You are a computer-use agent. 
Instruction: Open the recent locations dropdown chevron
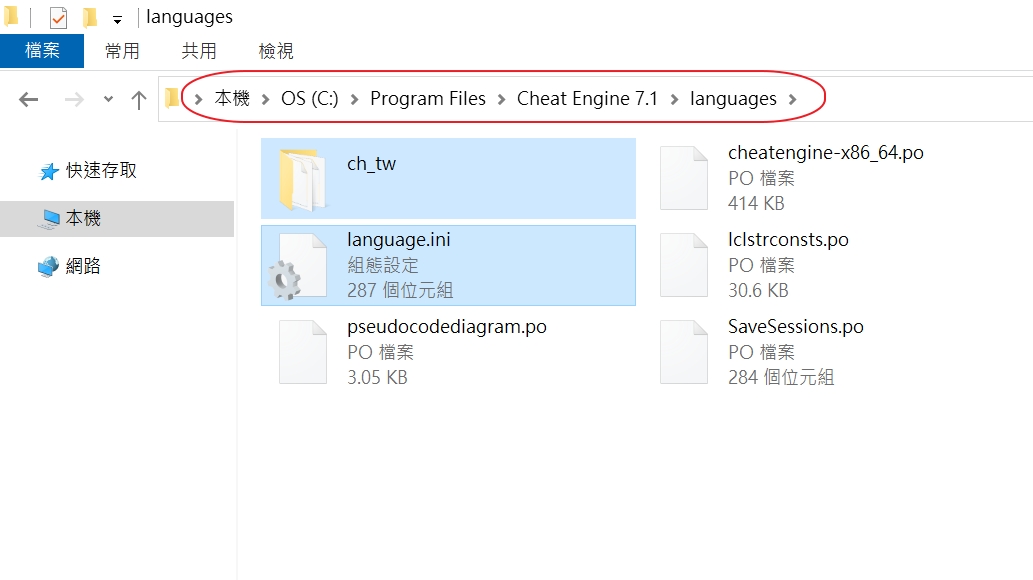109,100
